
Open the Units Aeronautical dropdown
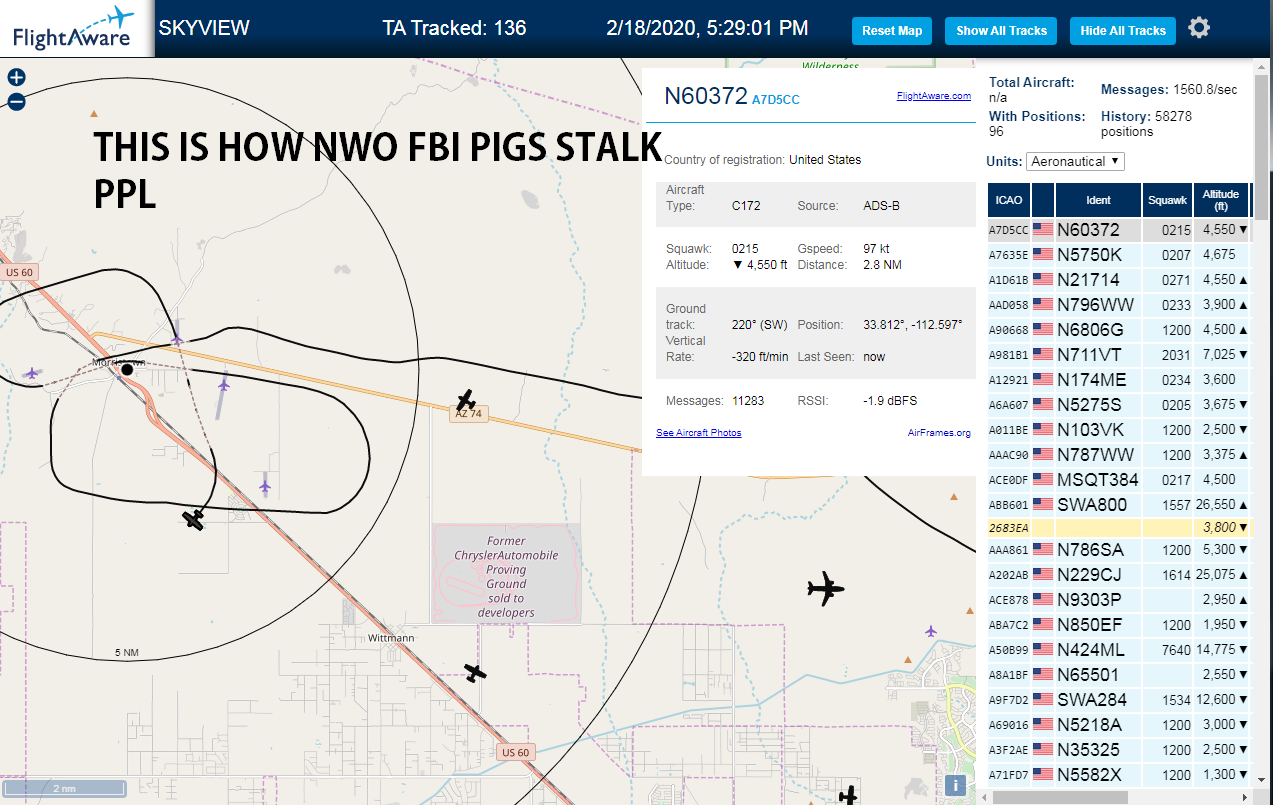(x=1075, y=161)
